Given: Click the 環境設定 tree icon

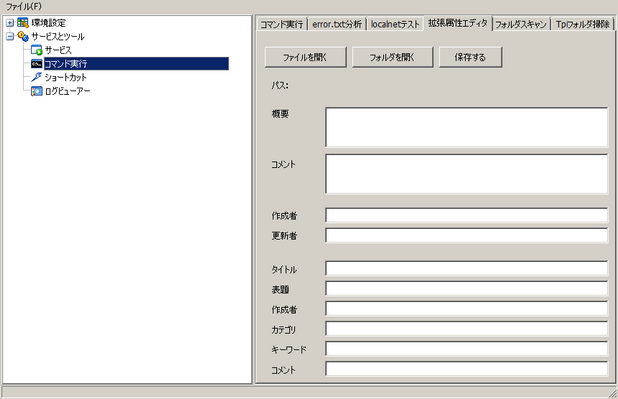Looking at the screenshot, I should click(x=23, y=23).
